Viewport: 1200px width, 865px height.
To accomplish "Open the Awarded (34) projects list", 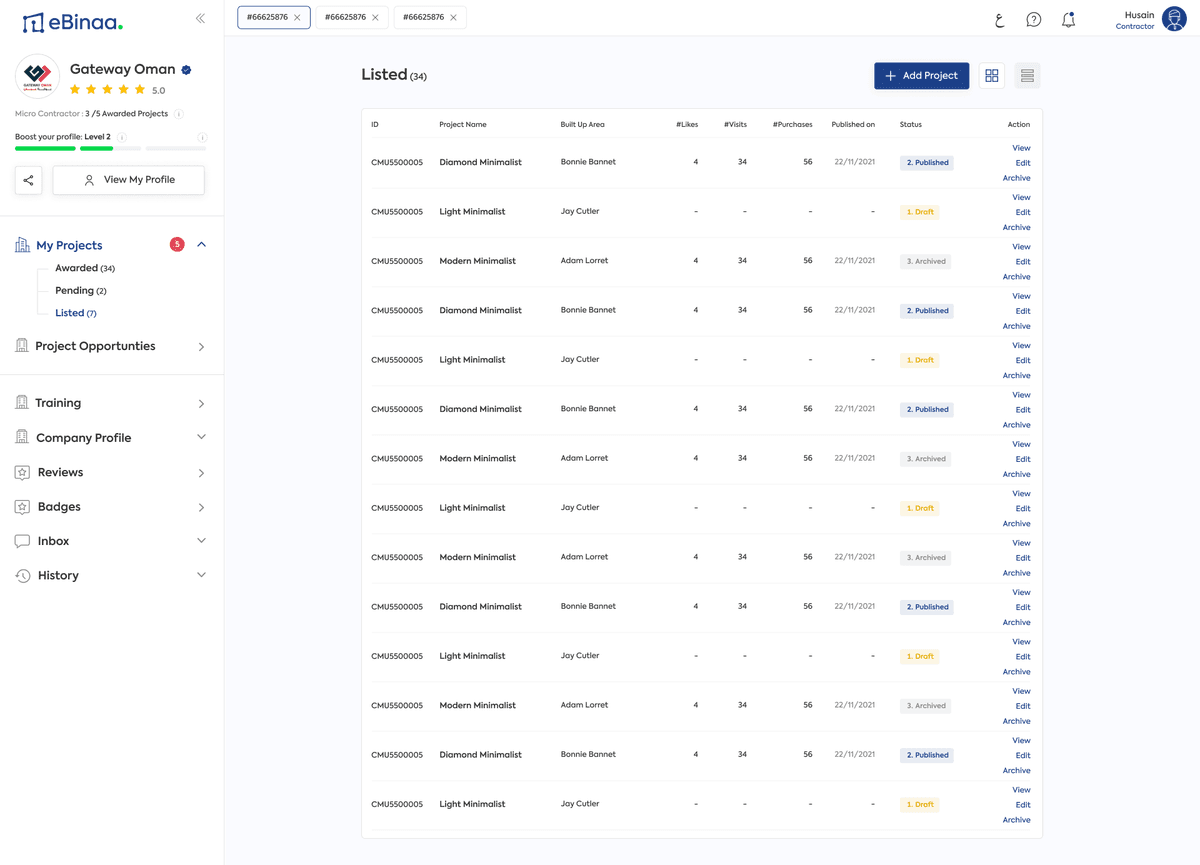I will 85,268.
